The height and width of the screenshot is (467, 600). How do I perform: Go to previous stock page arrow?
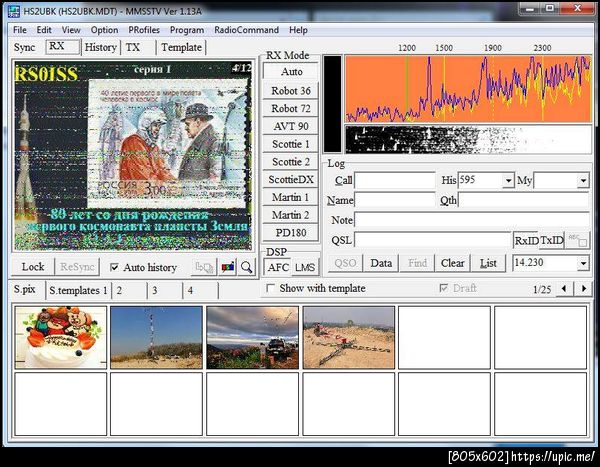(564, 288)
